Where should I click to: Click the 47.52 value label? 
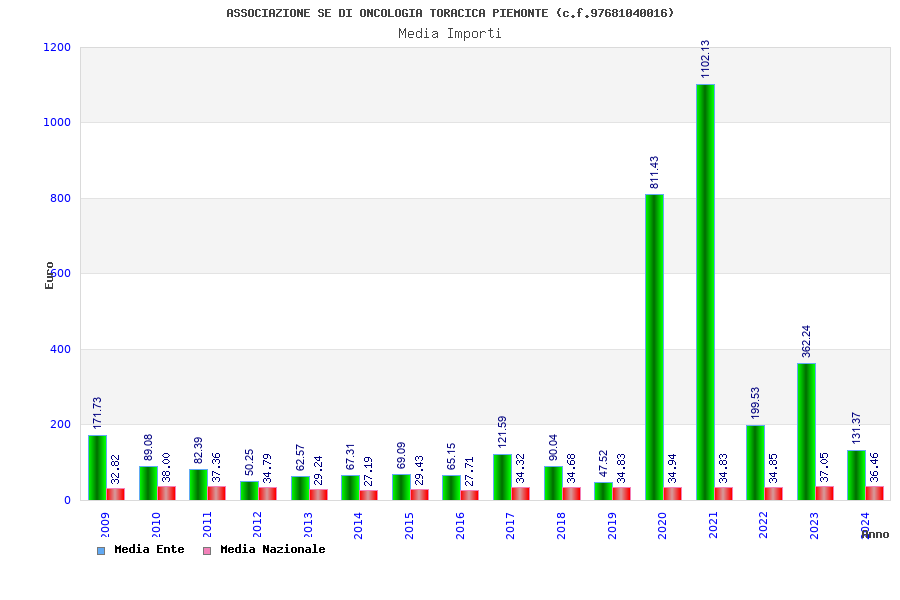(603, 463)
